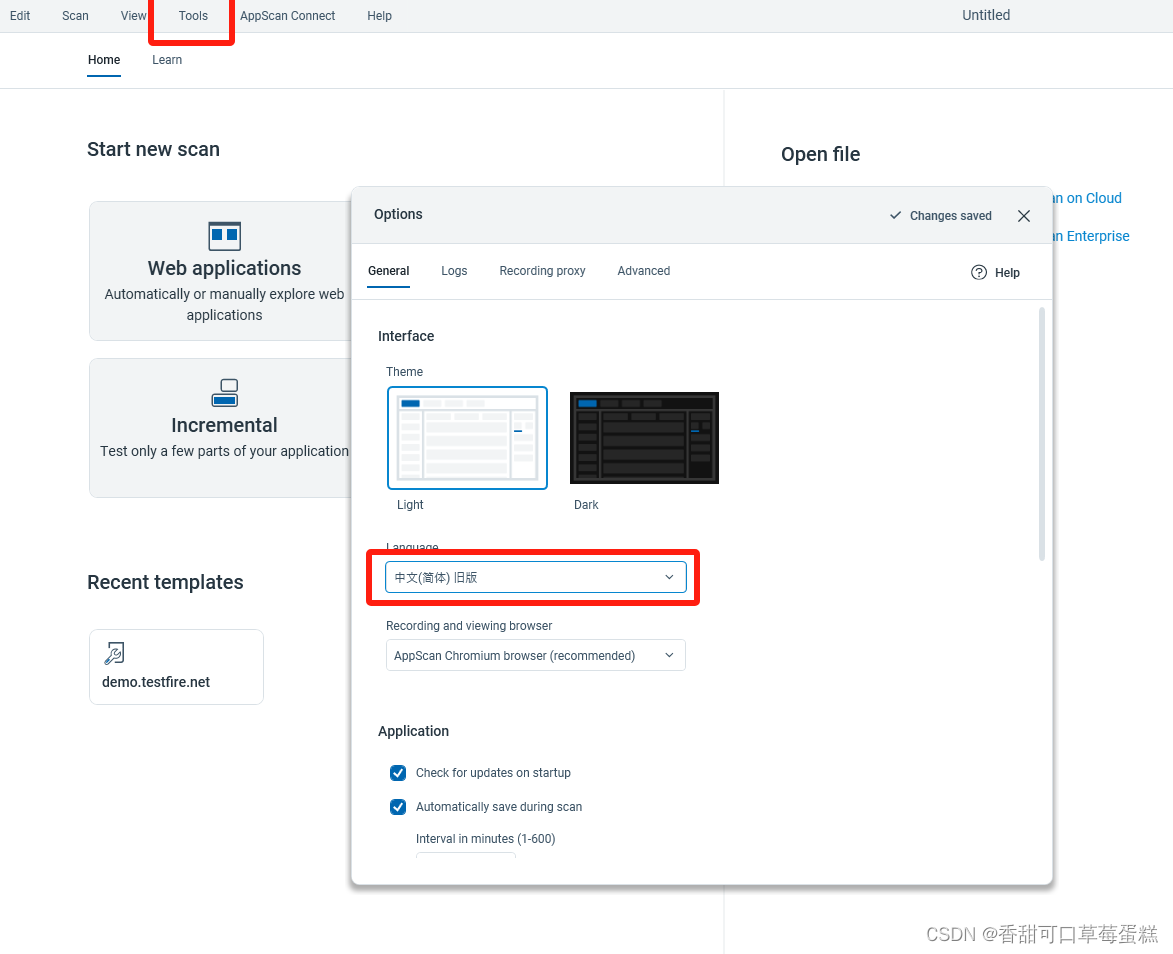Switch to the Learn tab
Screen dimensions: 1173x954
point(166,60)
